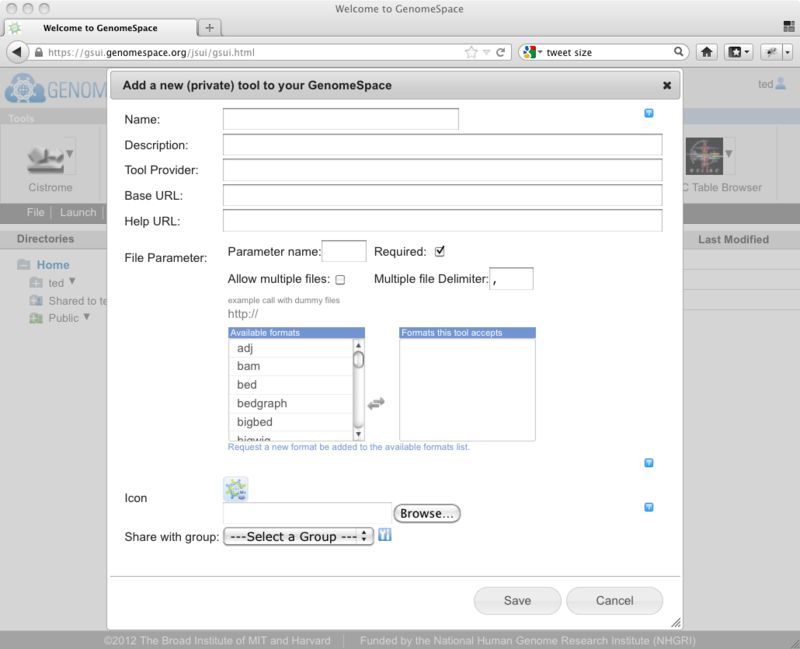Close the Add new tool dialog
Screen dimensions: 800x649
click(667, 85)
